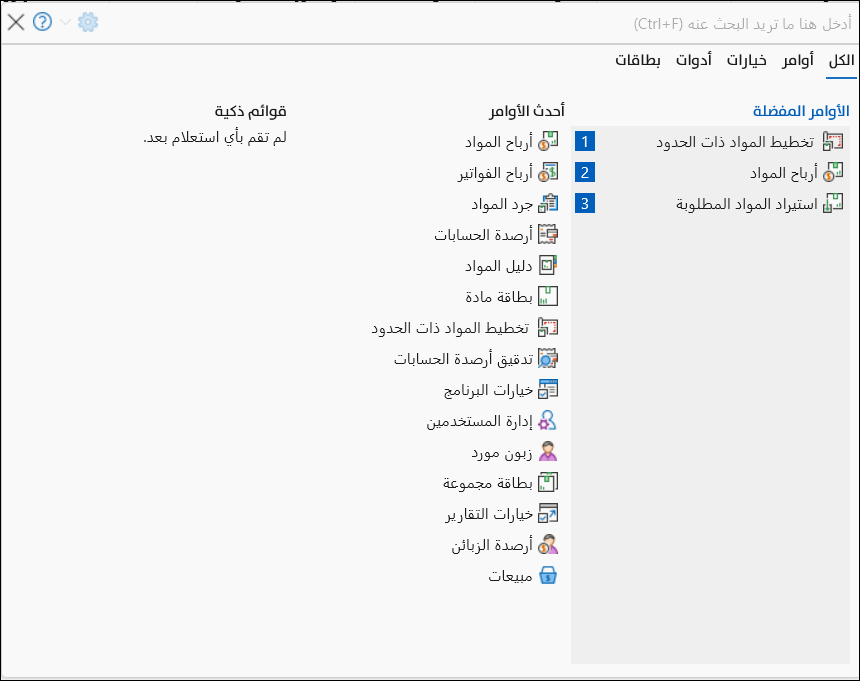Click the 'خيارات البرنامج' icon
This screenshot has height=681, width=860.
[x=548, y=389]
